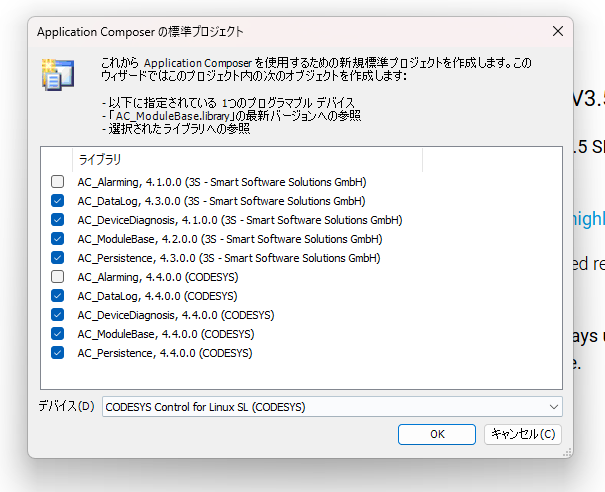605x492 pixels.
Task: Select AC_Alarming, 4.1.0.0 row text
Action: pyautogui.click(x=222, y=182)
